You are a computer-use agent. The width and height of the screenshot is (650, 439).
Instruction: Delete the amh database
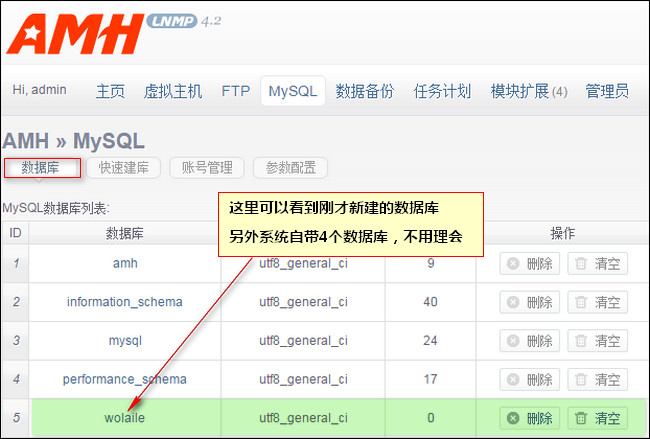point(530,263)
